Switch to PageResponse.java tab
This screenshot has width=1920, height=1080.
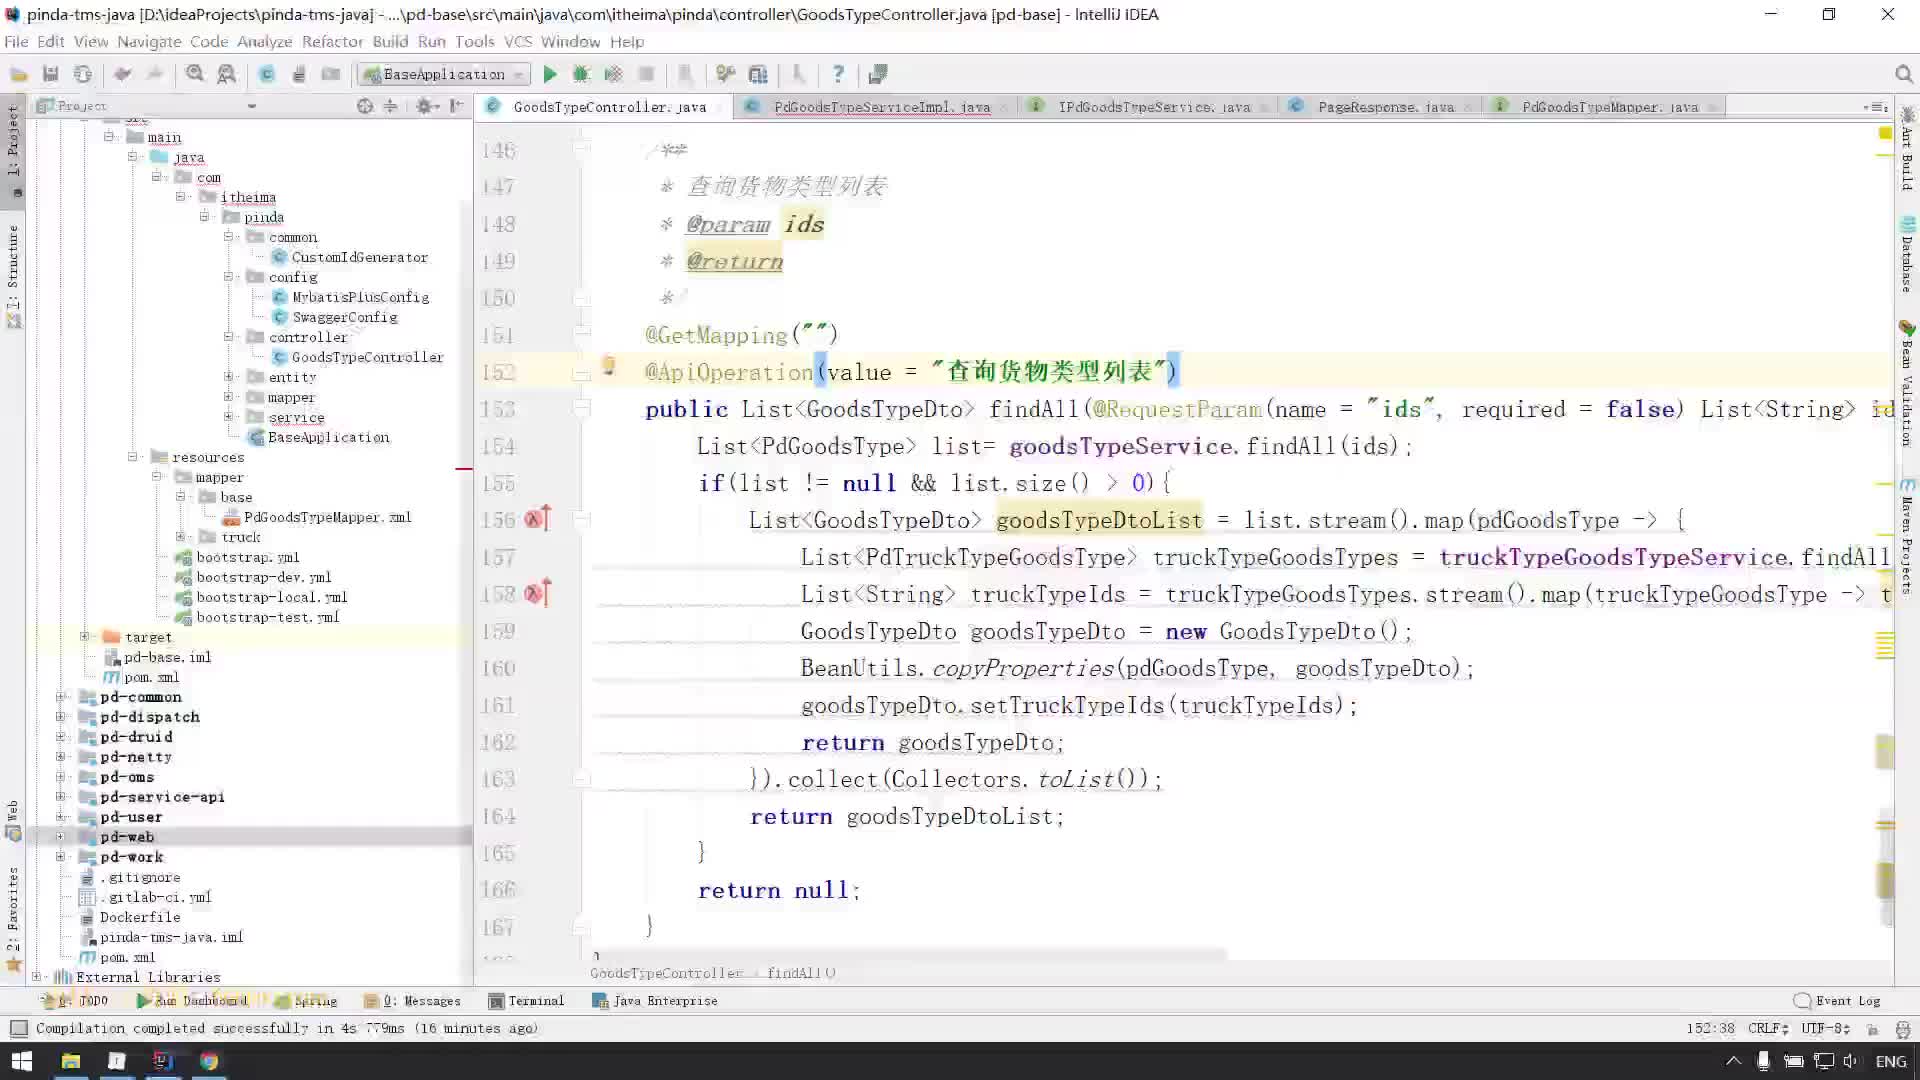point(1385,107)
